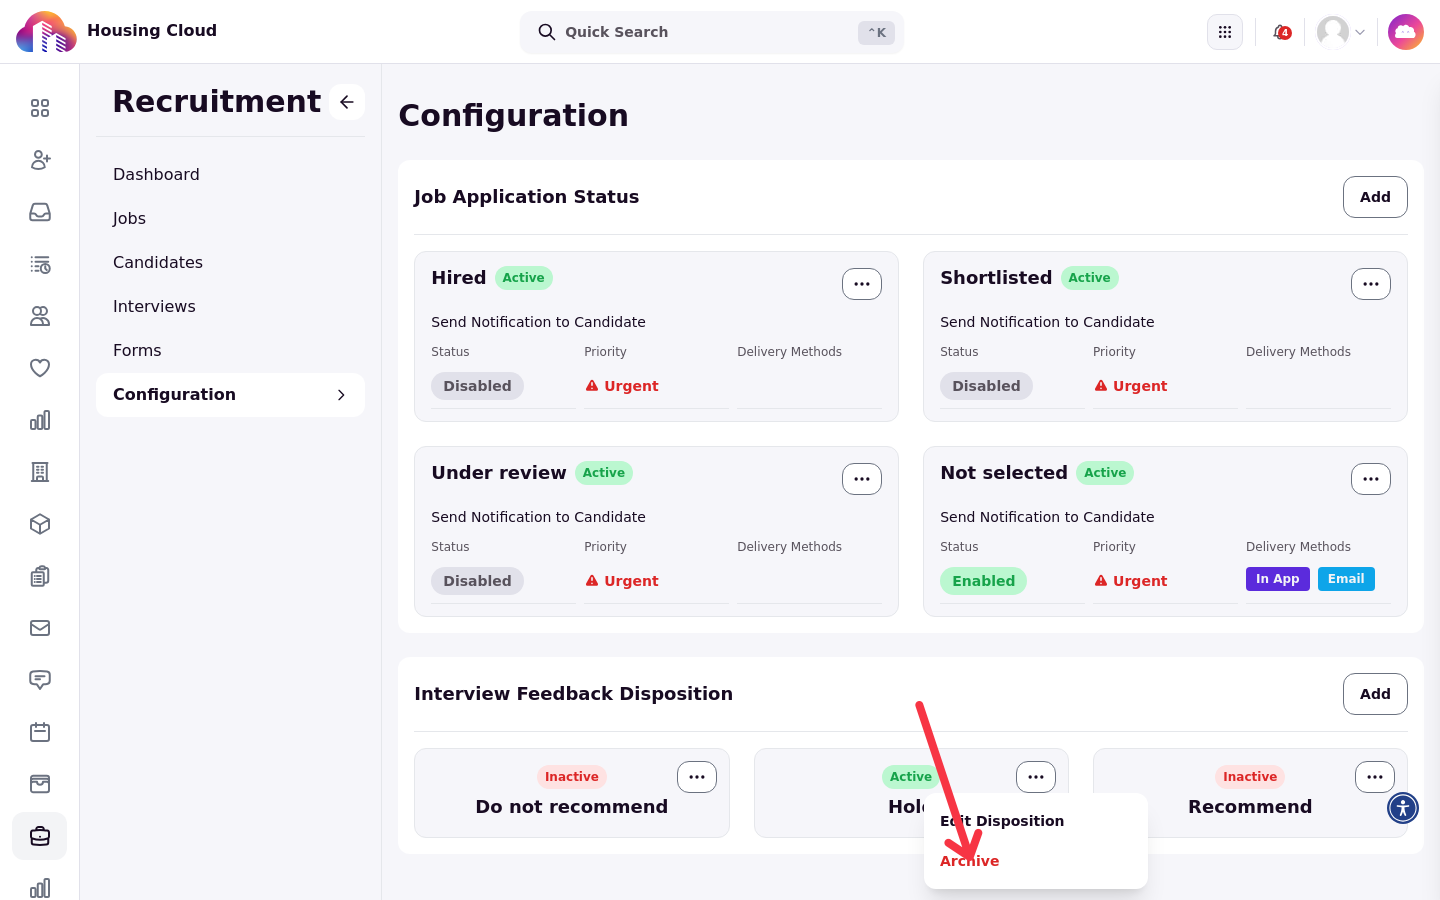1440x900 pixels.
Task: Open options menu for Shortlisted status
Action: click(x=1371, y=284)
